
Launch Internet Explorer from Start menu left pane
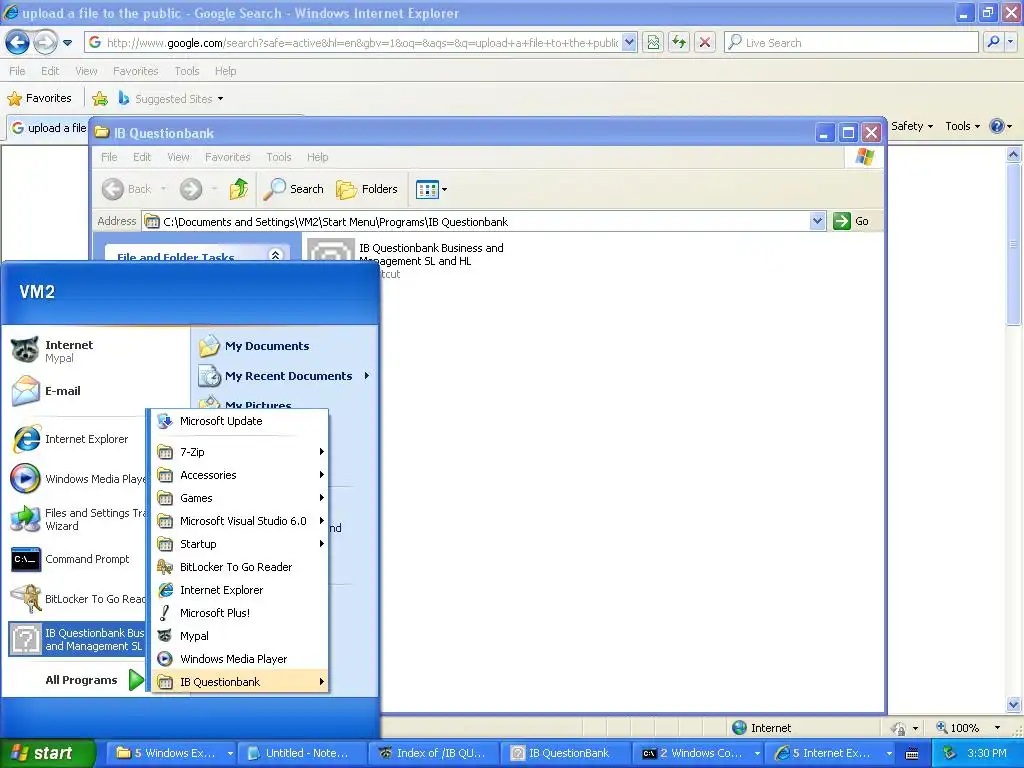tap(71, 439)
